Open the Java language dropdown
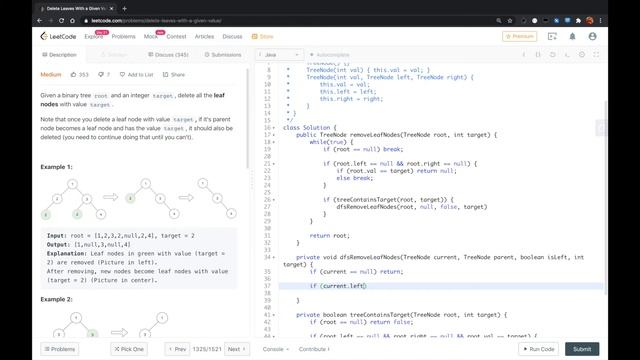Viewport: 640px width, 360px height. point(279,55)
